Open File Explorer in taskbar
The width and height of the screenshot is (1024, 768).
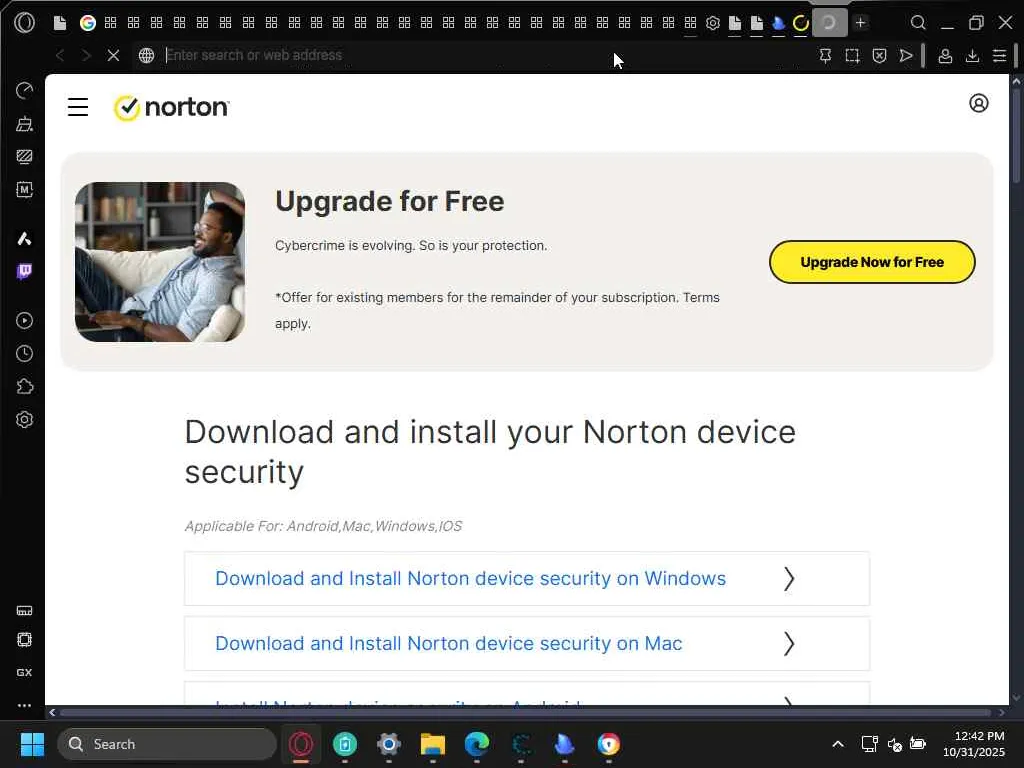pyautogui.click(x=432, y=744)
